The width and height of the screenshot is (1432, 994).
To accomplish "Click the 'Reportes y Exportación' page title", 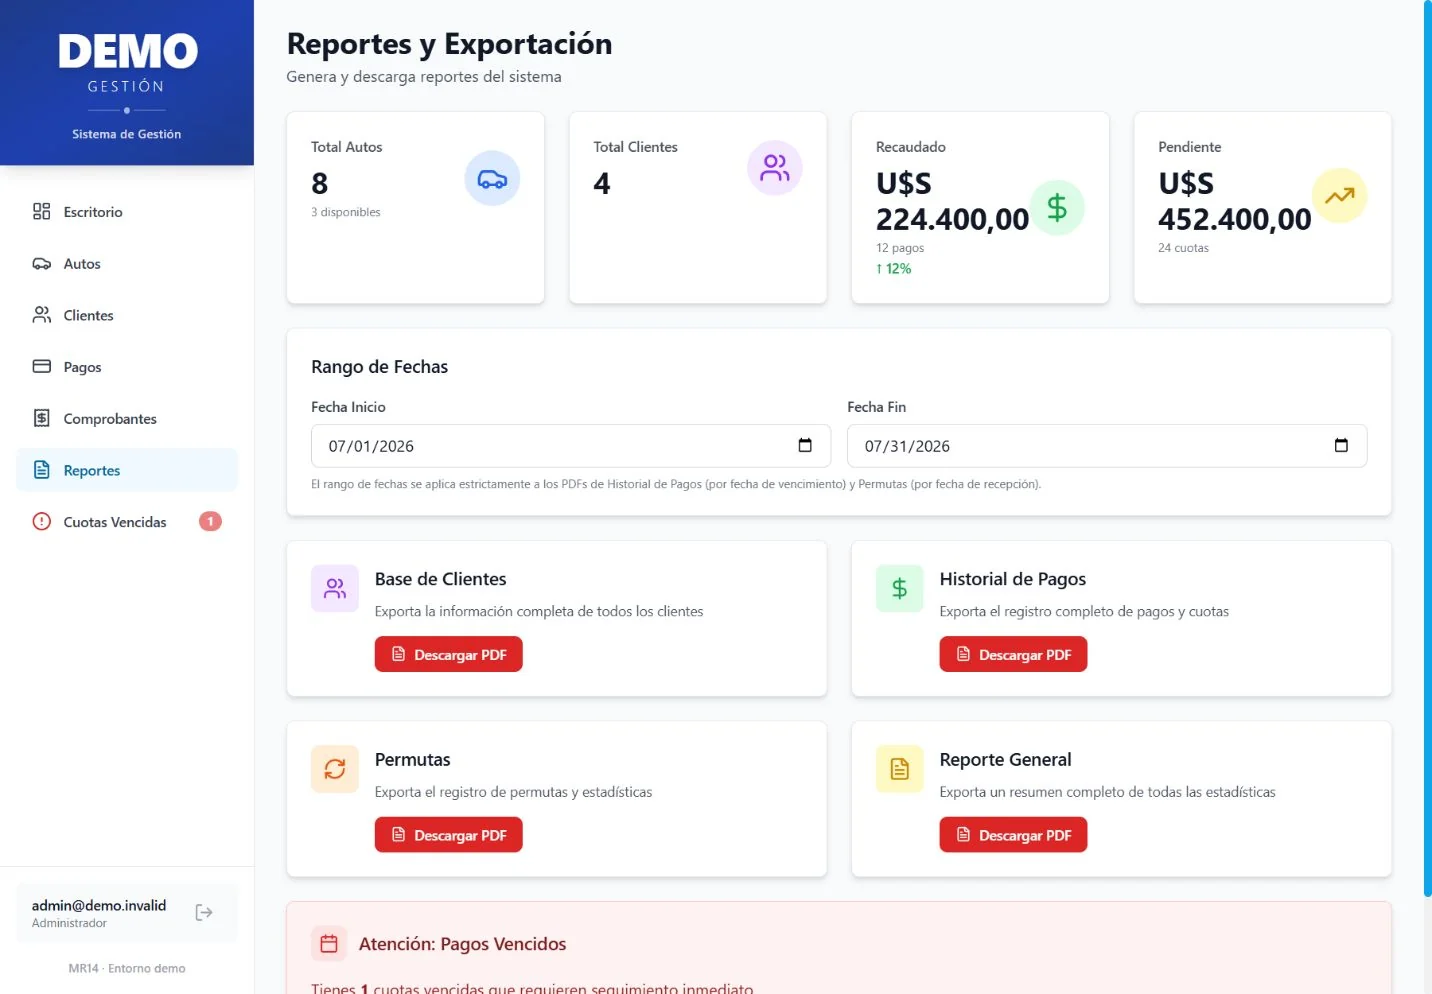I will [x=449, y=44].
